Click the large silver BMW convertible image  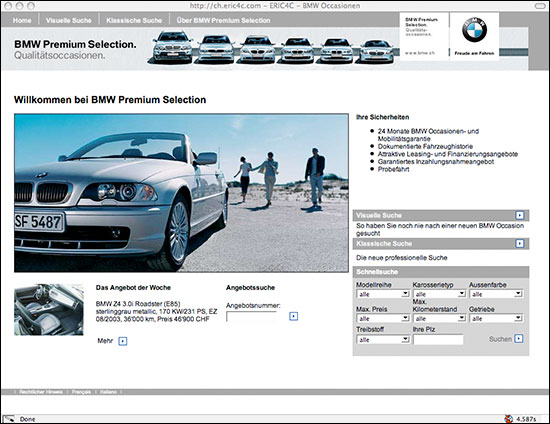tap(181, 193)
